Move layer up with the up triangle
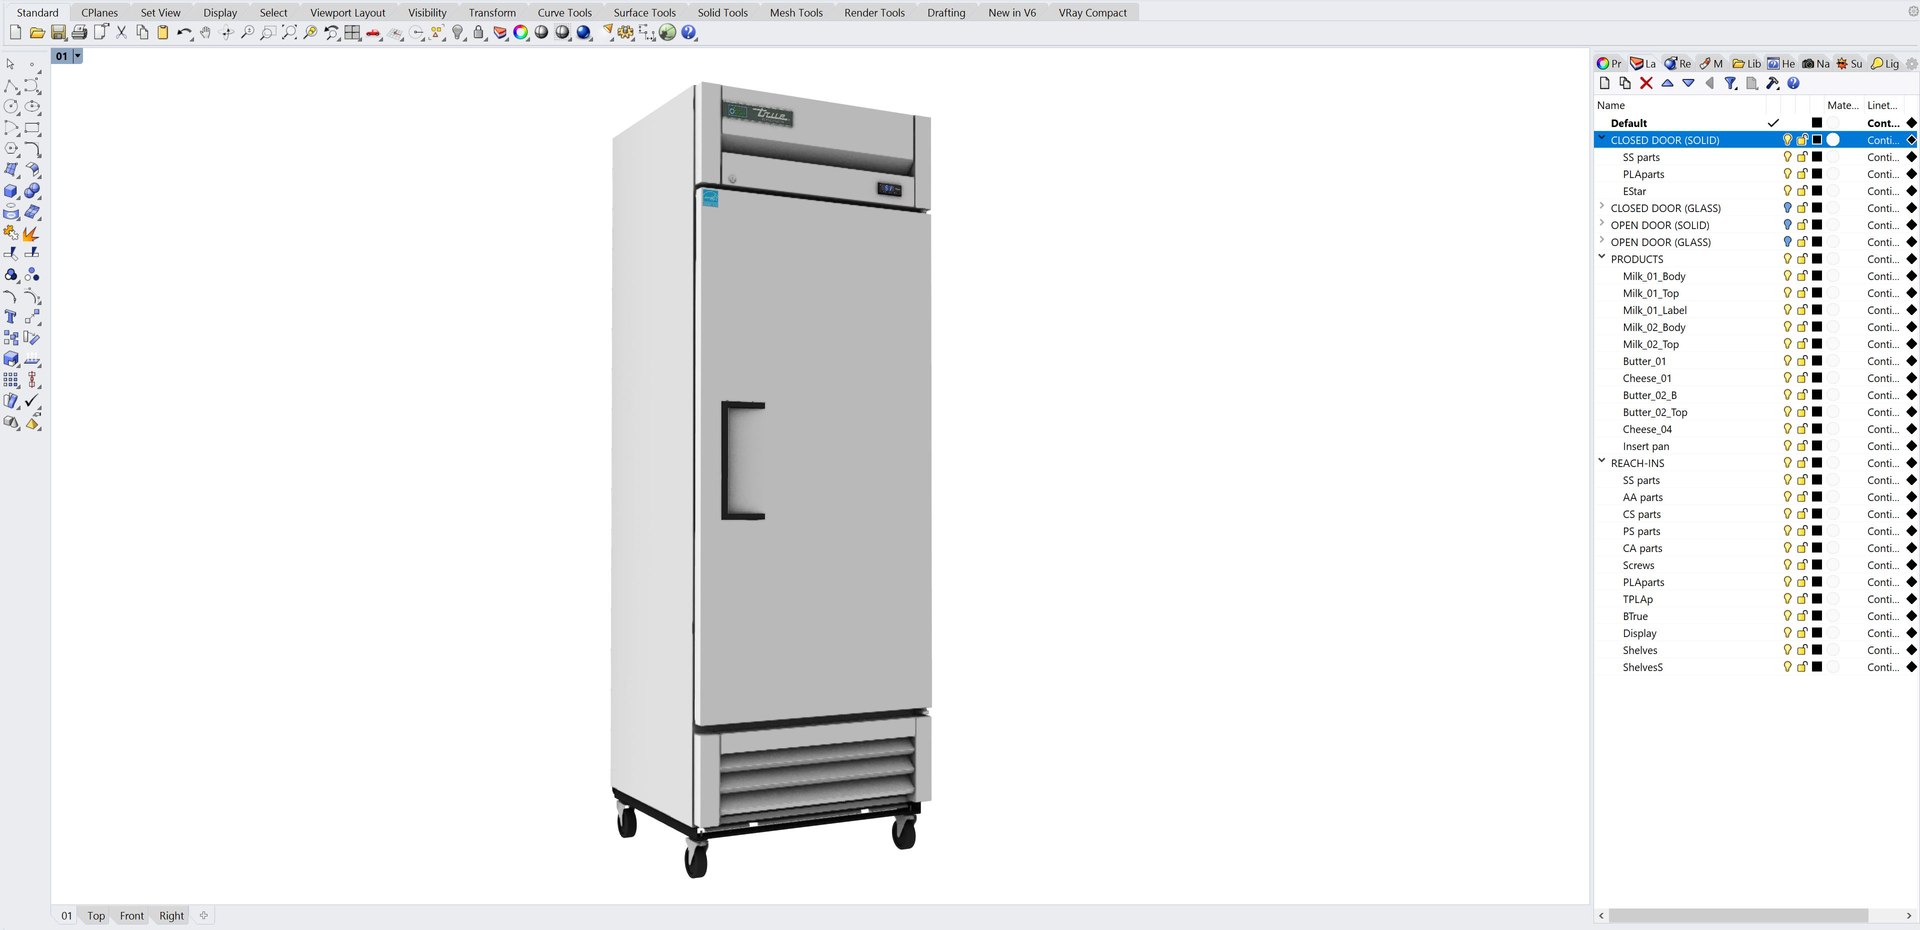The width and height of the screenshot is (1920, 930). pos(1667,83)
